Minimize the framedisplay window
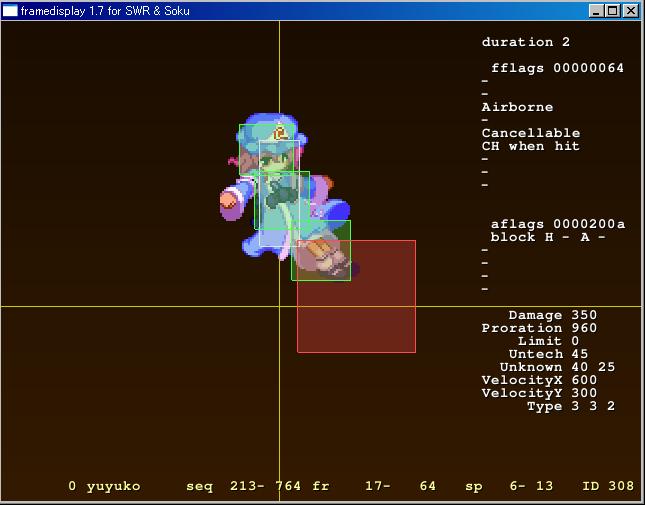The width and height of the screenshot is (645, 505). click(596, 10)
